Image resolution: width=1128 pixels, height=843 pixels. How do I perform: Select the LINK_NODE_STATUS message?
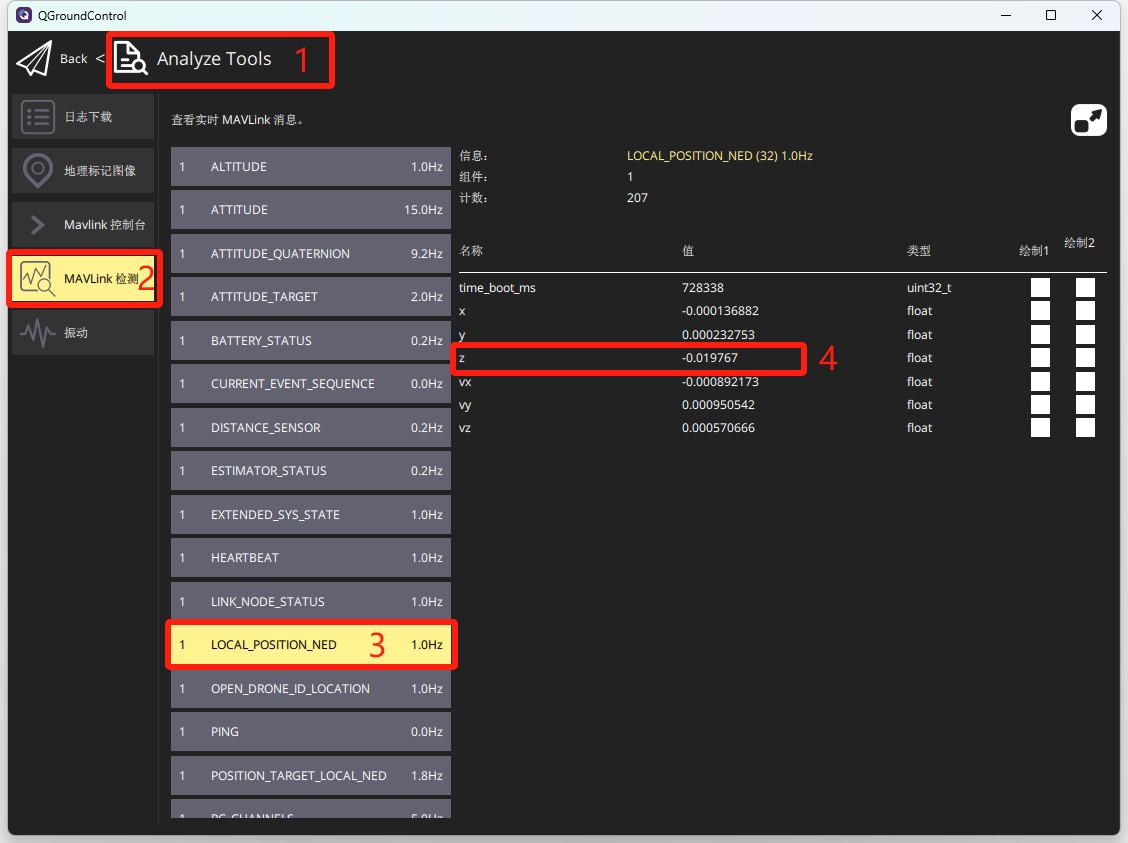point(311,602)
